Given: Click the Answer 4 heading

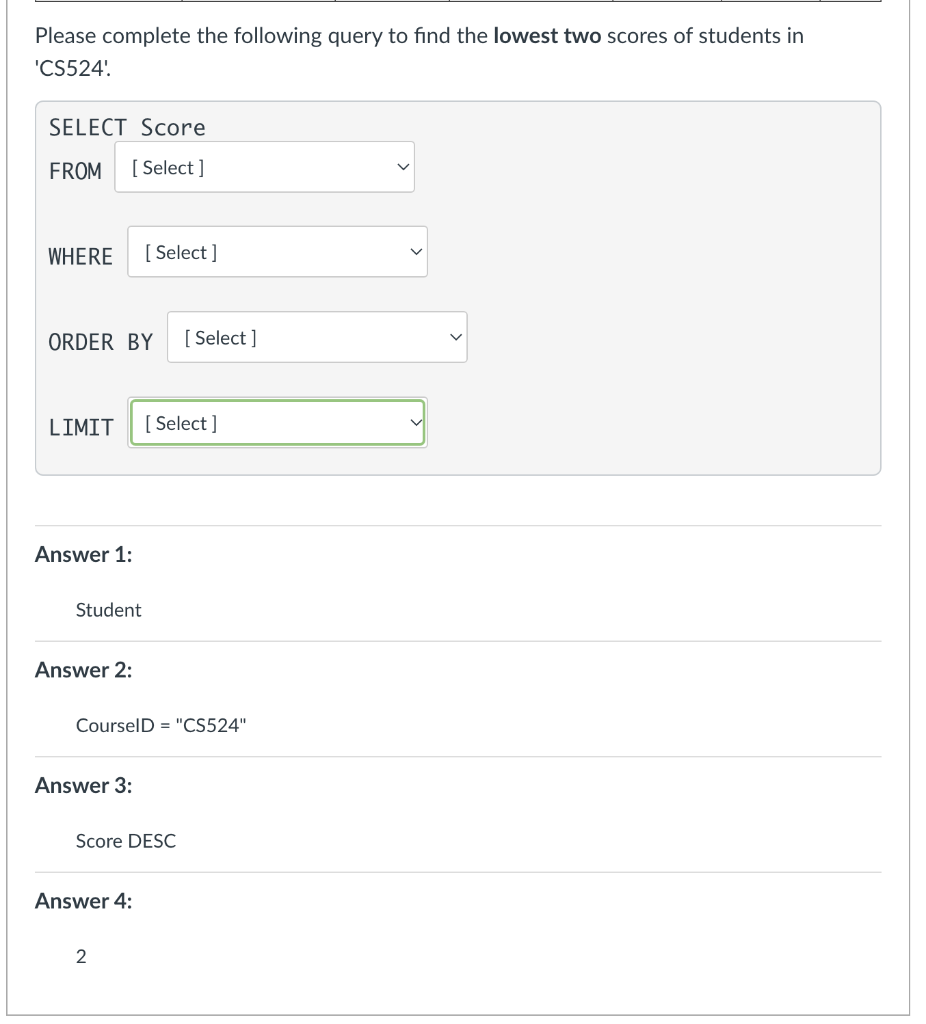Looking at the screenshot, I should coord(83,901).
